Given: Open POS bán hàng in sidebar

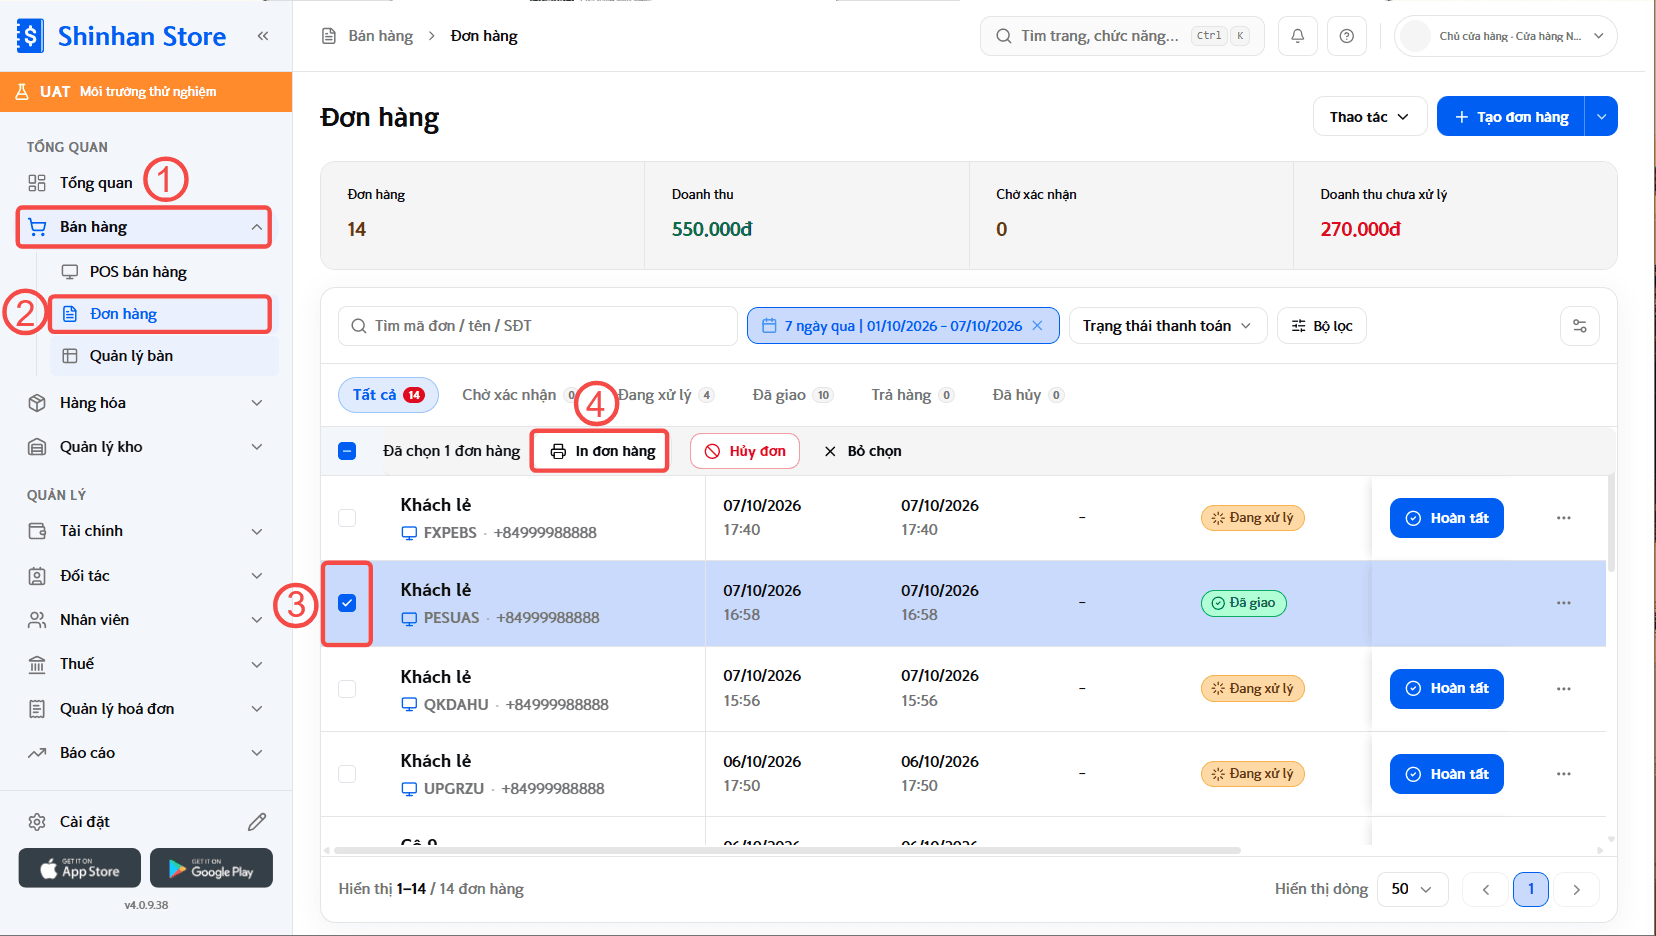Looking at the screenshot, I should 164,272.
